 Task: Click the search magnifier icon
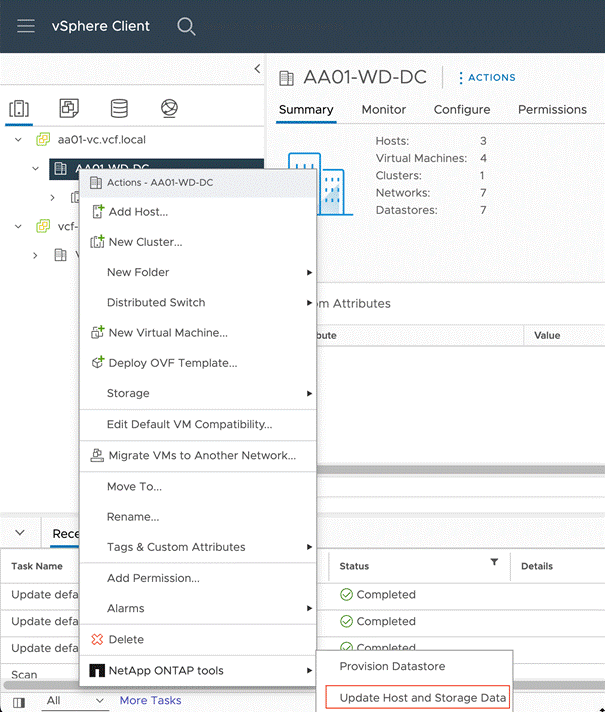tap(186, 26)
